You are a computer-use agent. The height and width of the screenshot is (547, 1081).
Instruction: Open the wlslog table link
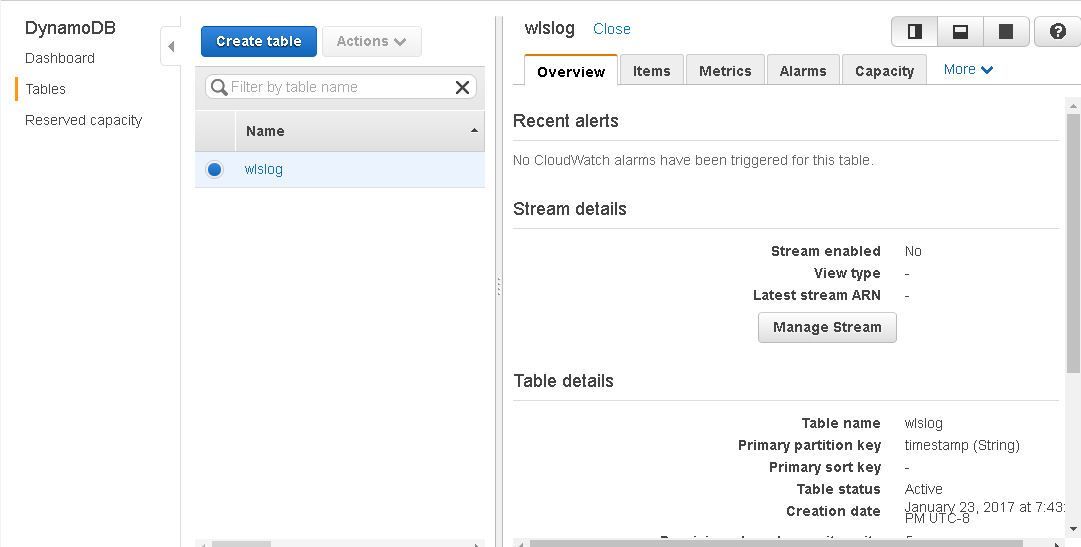(263, 169)
